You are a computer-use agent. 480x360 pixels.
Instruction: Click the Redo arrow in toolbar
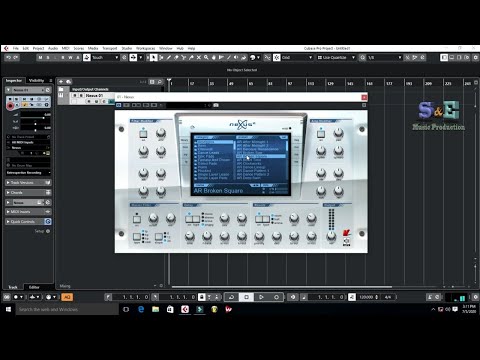(x=16, y=57)
